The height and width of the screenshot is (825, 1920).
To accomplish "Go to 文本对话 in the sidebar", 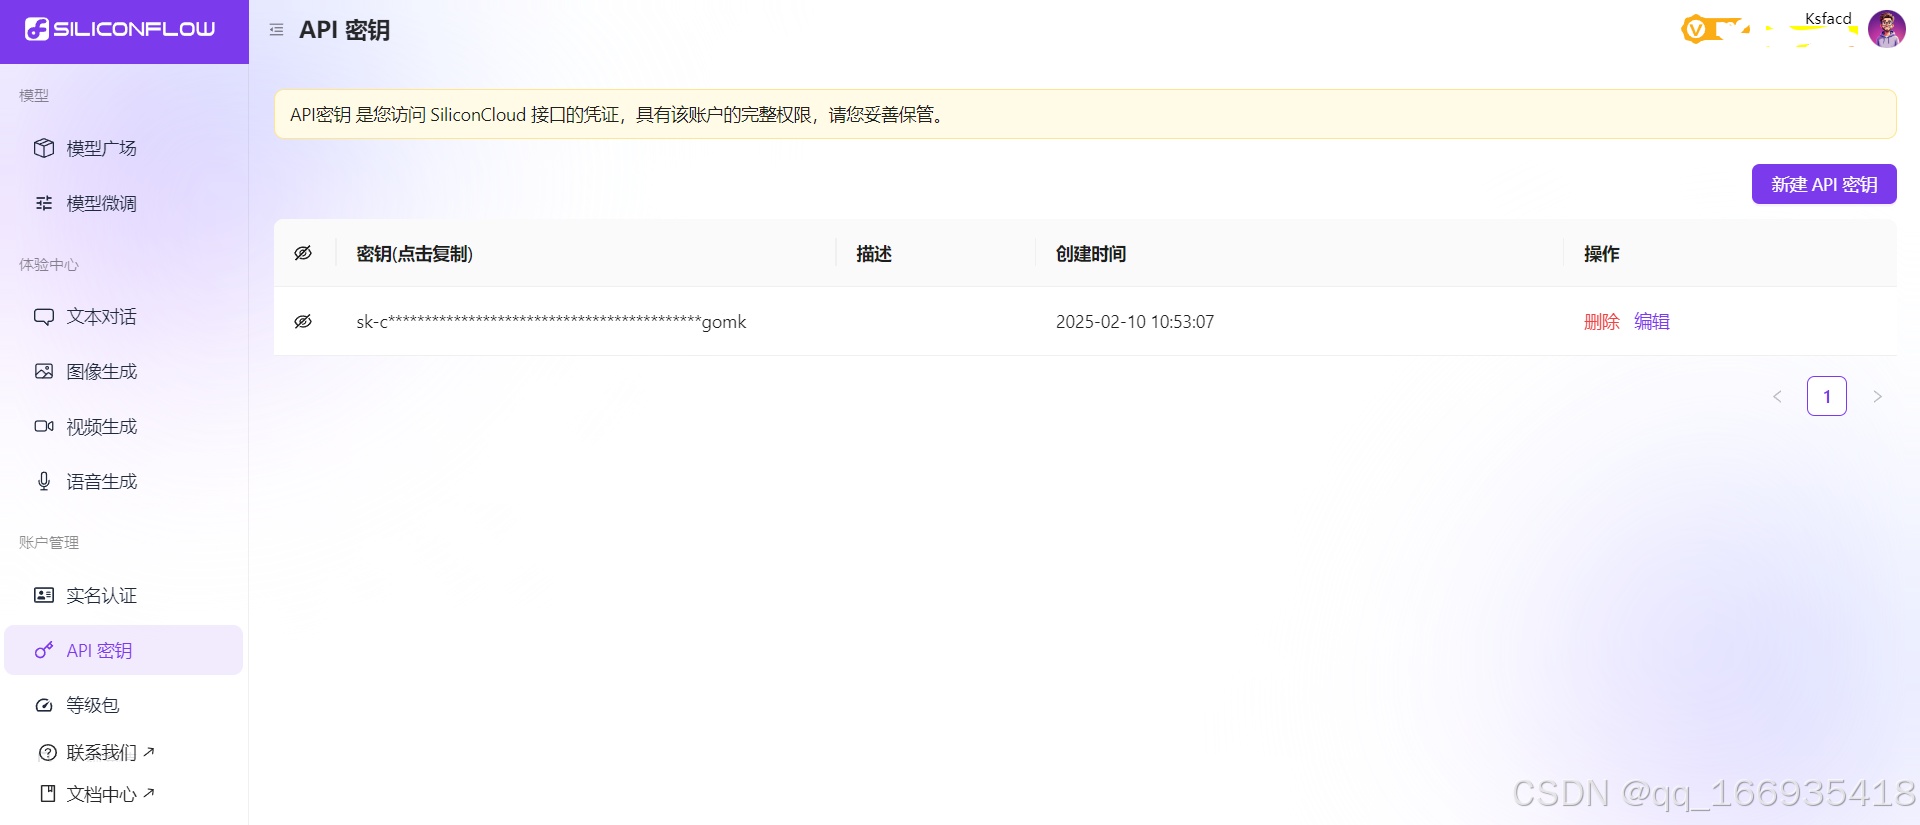I will [124, 316].
